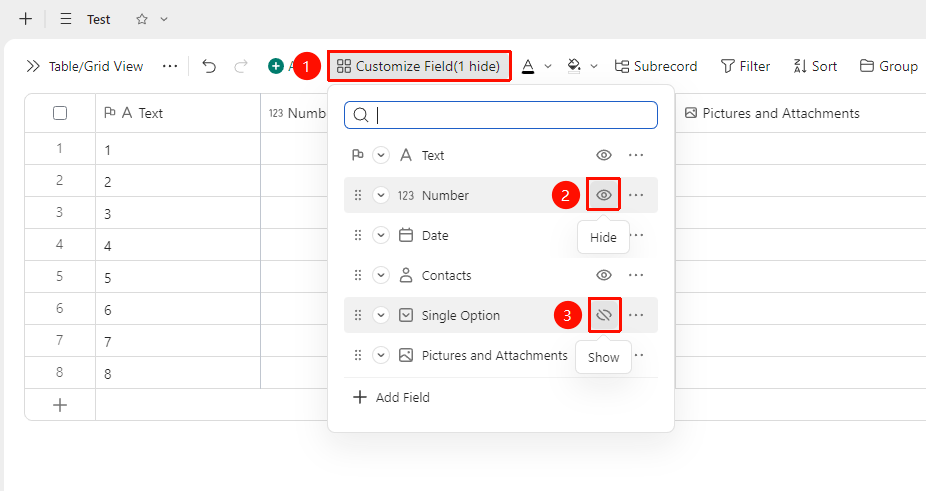Open the hamburger menu beside Test
Image resolution: width=926 pixels, height=491 pixels.
coord(66,19)
